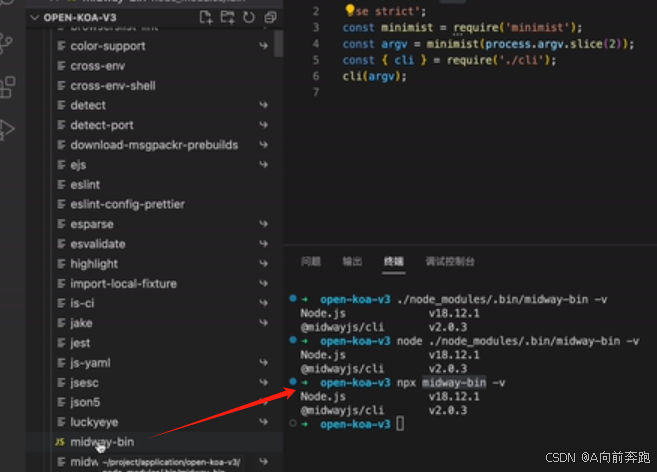The image size is (657, 472).
Task: Click "require('./cli')" on line 5
Action: 502,60
